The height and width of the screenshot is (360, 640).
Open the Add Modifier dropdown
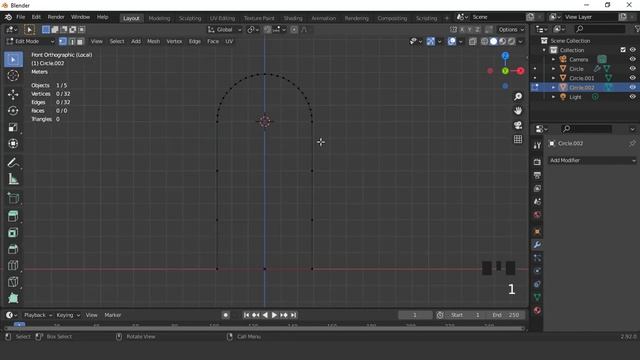click(592, 160)
